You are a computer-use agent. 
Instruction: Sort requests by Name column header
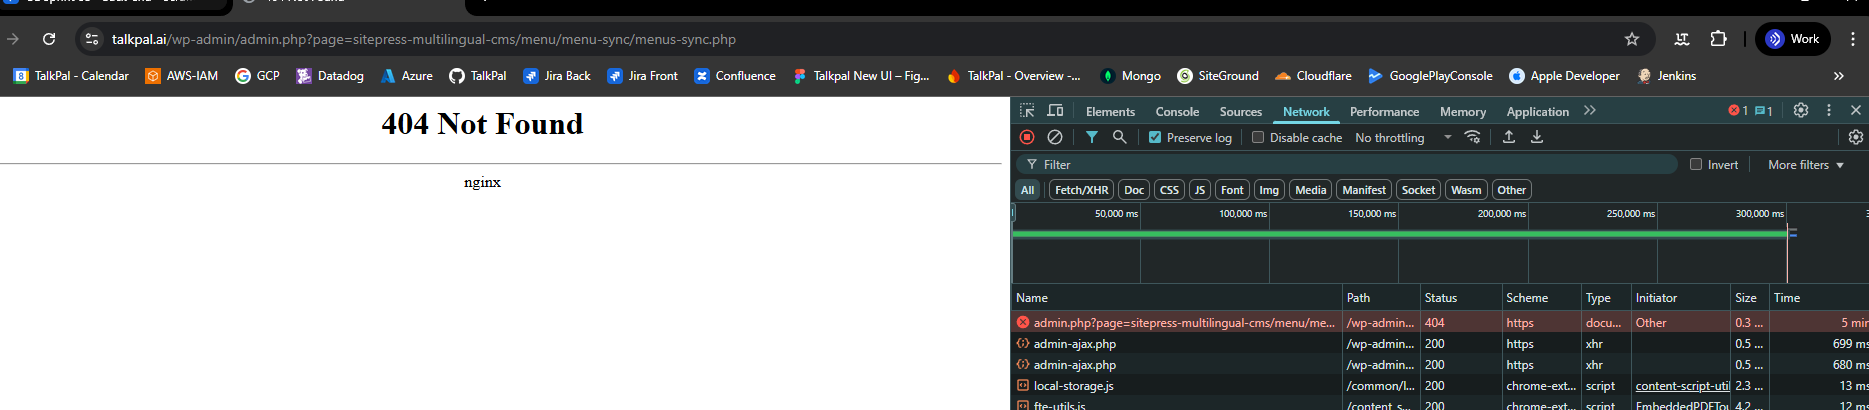click(x=1177, y=298)
